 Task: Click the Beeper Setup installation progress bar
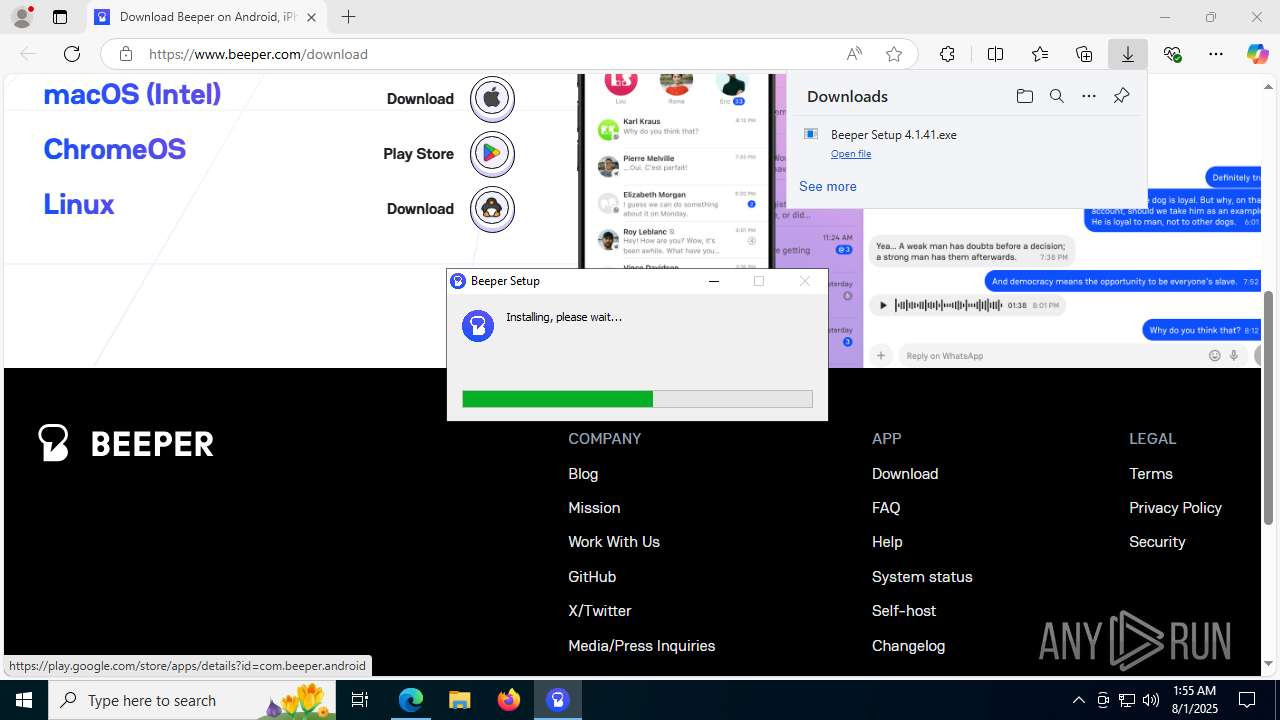(x=637, y=399)
